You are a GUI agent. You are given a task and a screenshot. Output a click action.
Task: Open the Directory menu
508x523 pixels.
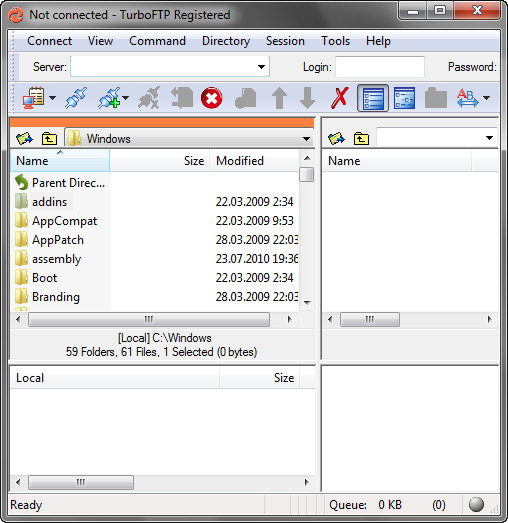226,41
